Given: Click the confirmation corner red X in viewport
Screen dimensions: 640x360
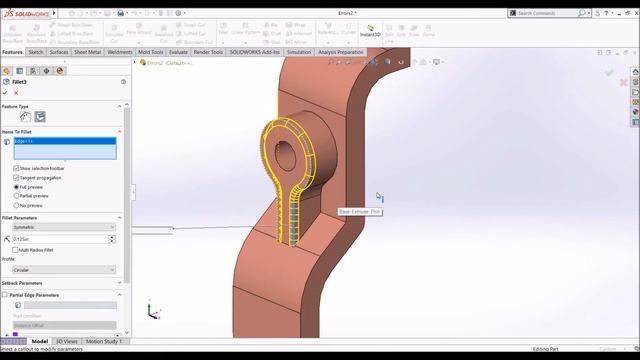Looking at the screenshot, I should tap(623, 83).
